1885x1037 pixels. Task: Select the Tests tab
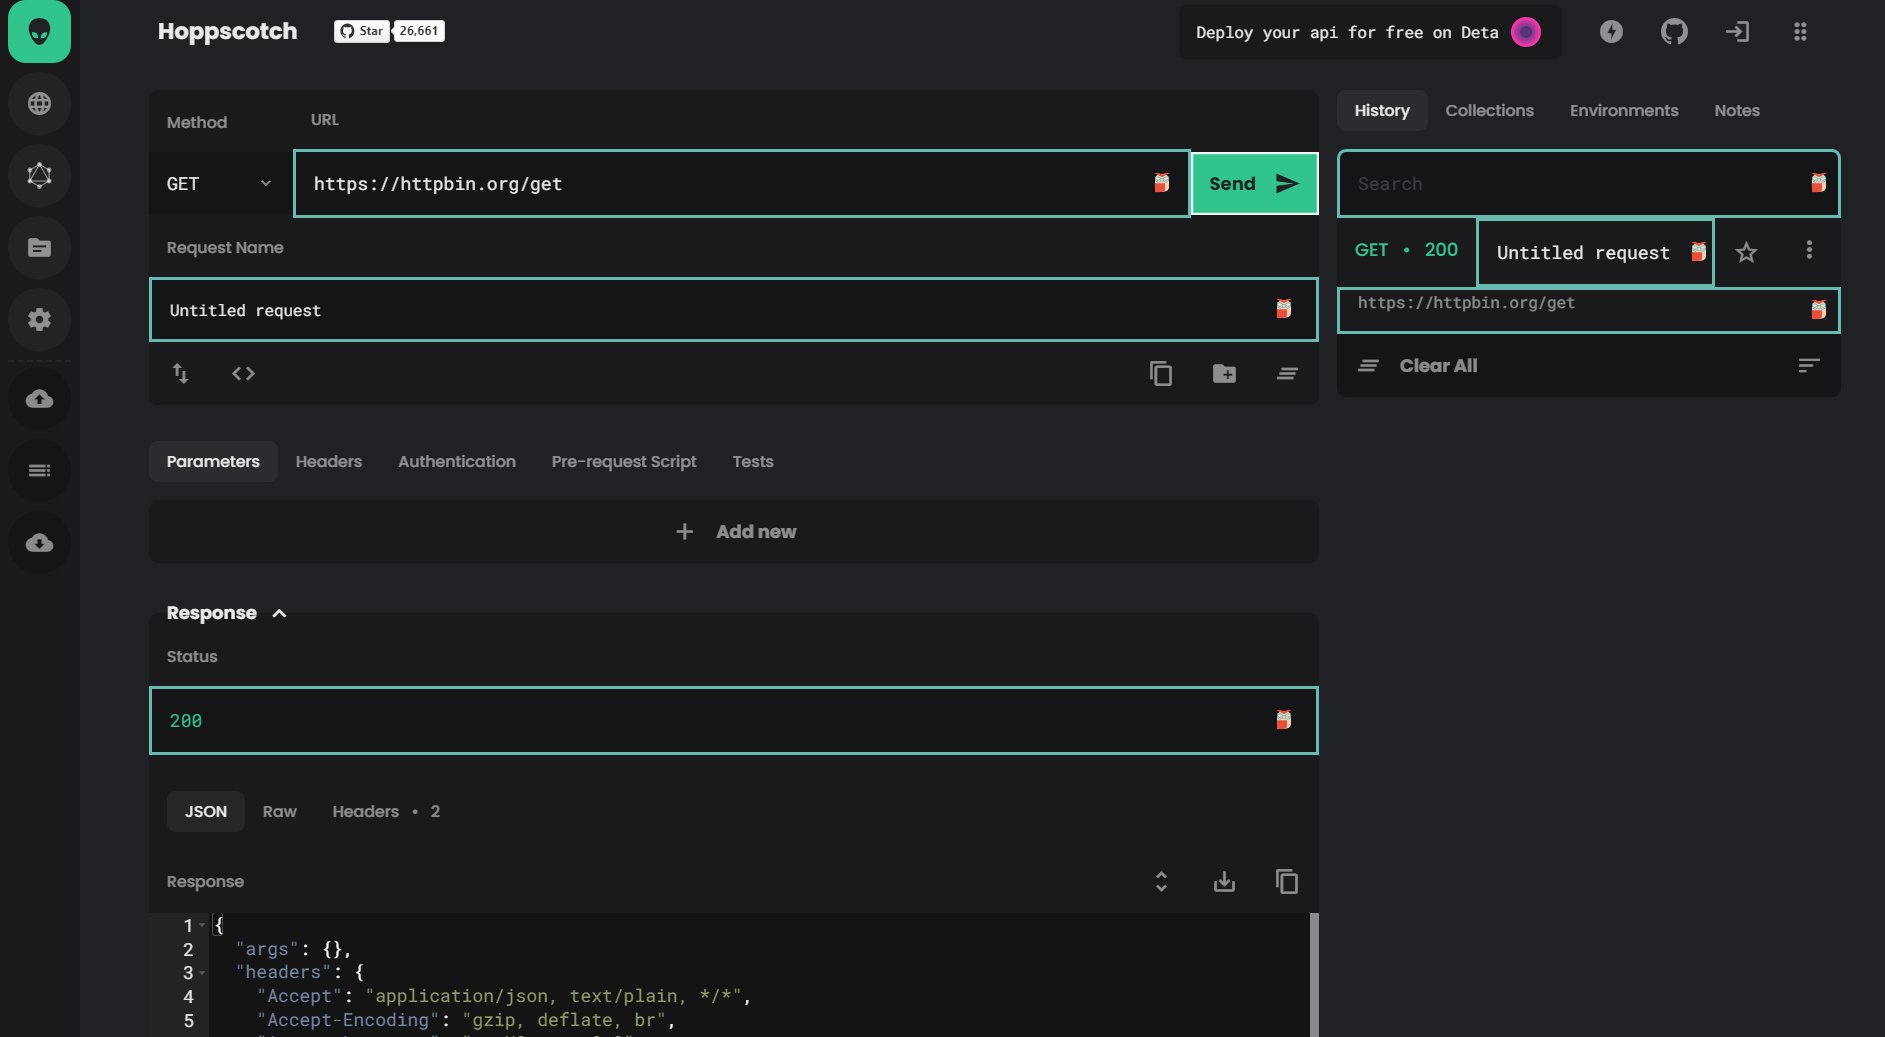pyautogui.click(x=752, y=461)
